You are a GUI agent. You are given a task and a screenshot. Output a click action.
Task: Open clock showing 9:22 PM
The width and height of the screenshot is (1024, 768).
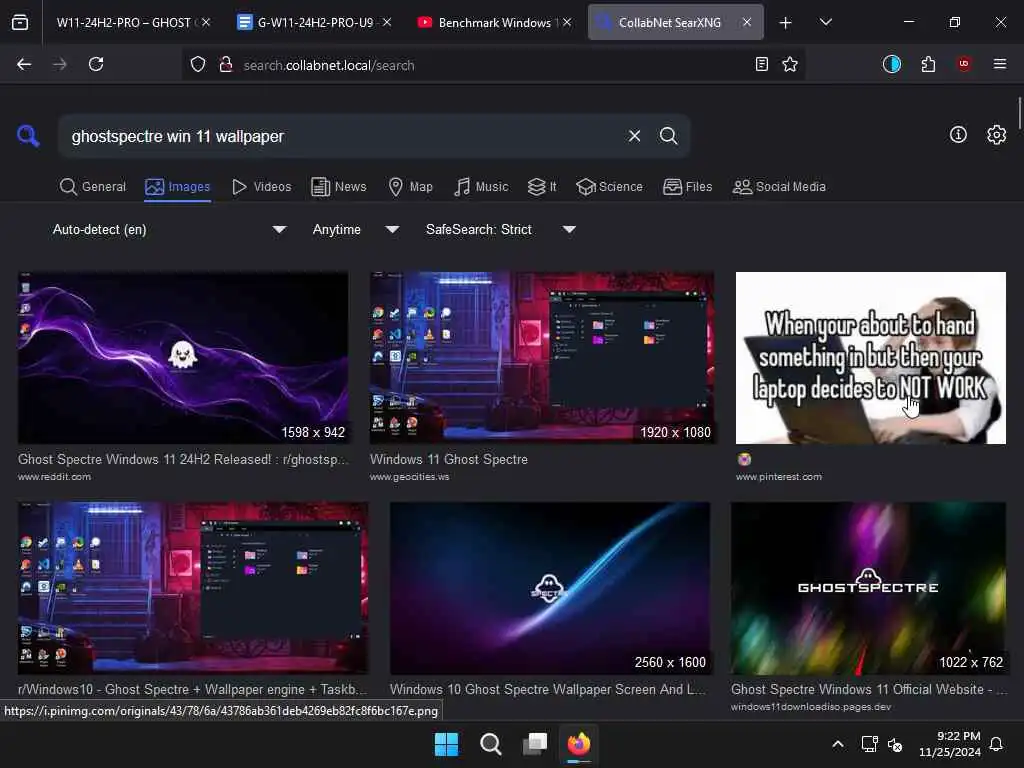(x=950, y=744)
